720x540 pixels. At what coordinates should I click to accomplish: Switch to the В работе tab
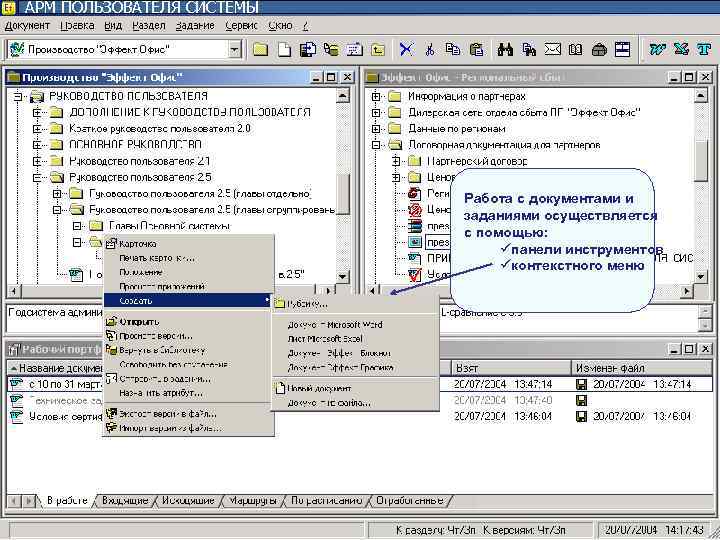(67, 501)
